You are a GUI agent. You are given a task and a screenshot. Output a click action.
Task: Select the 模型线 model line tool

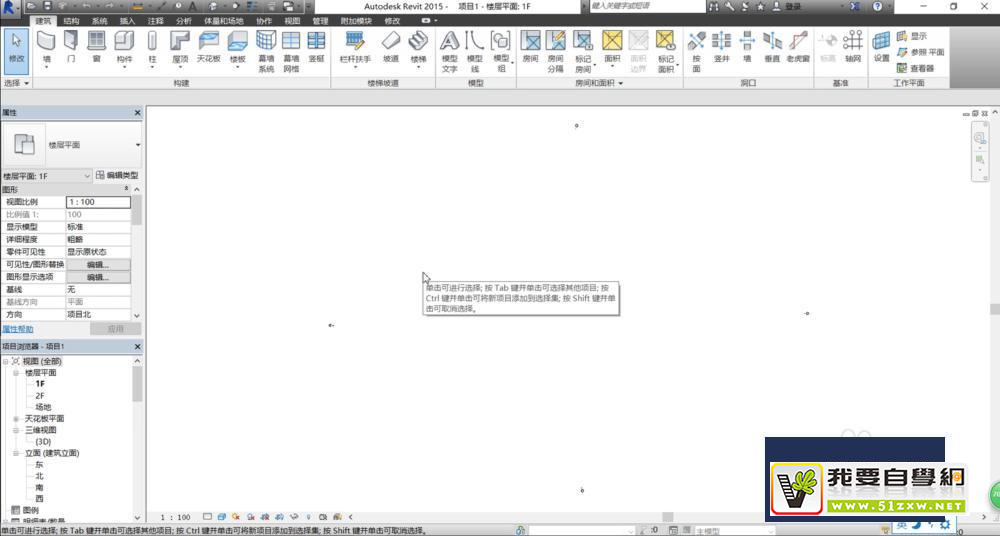pyautogui.click(x=474, y=51)
